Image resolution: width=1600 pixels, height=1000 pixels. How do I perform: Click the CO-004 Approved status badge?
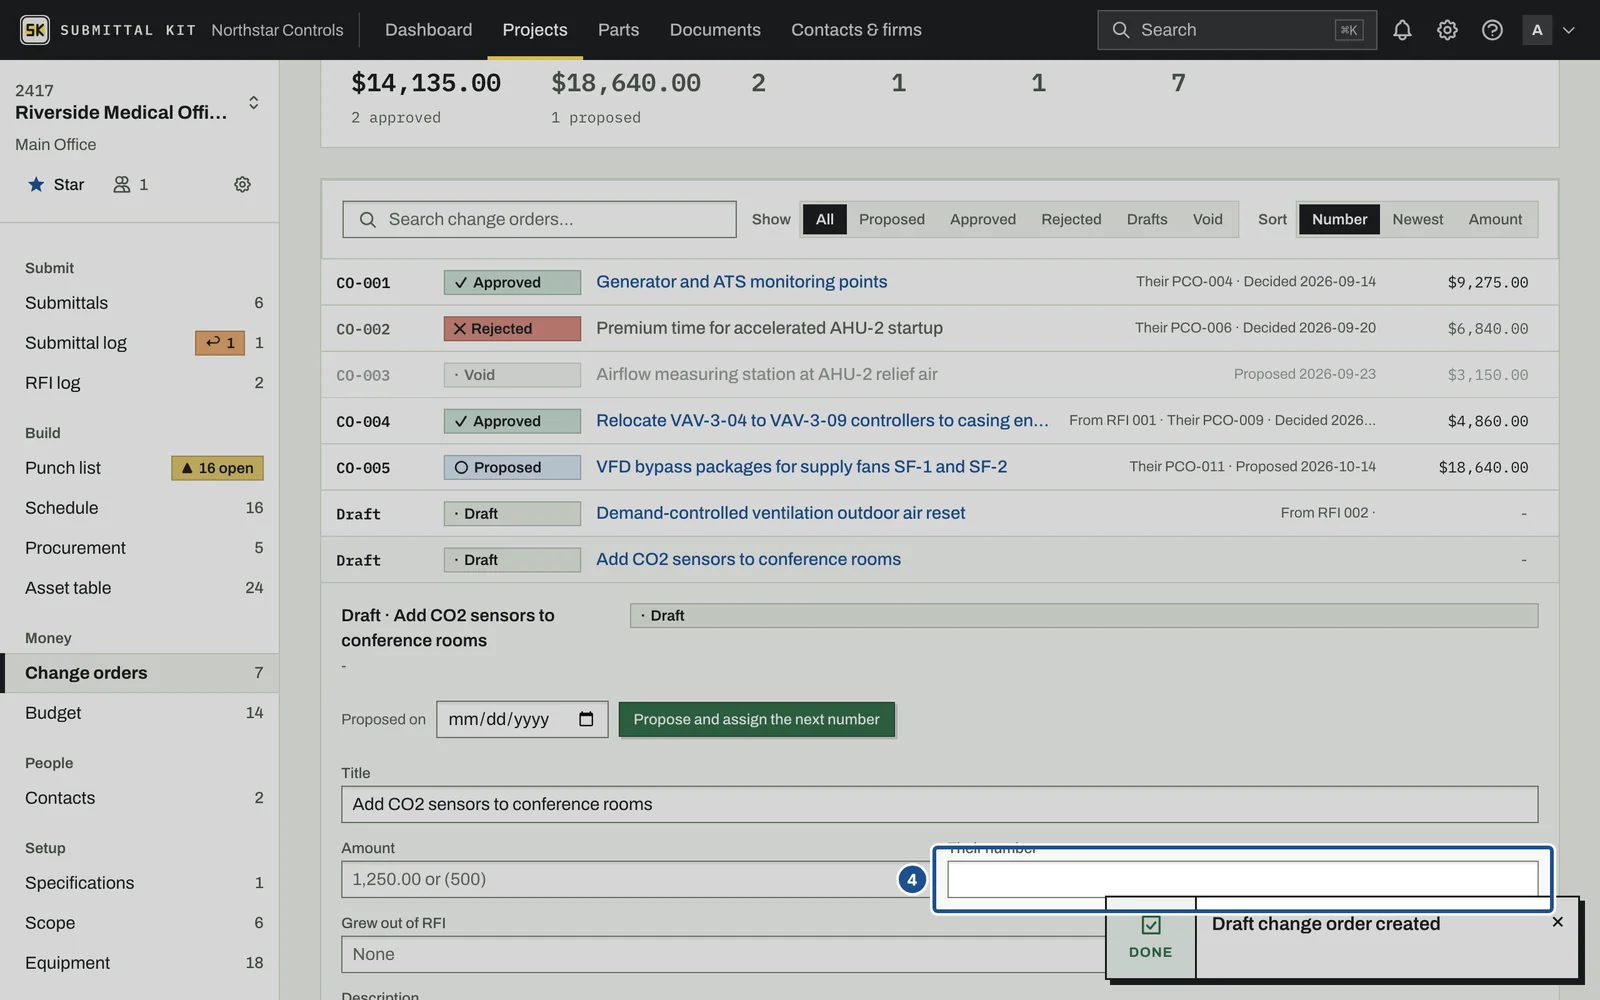(x=512, y=421)
